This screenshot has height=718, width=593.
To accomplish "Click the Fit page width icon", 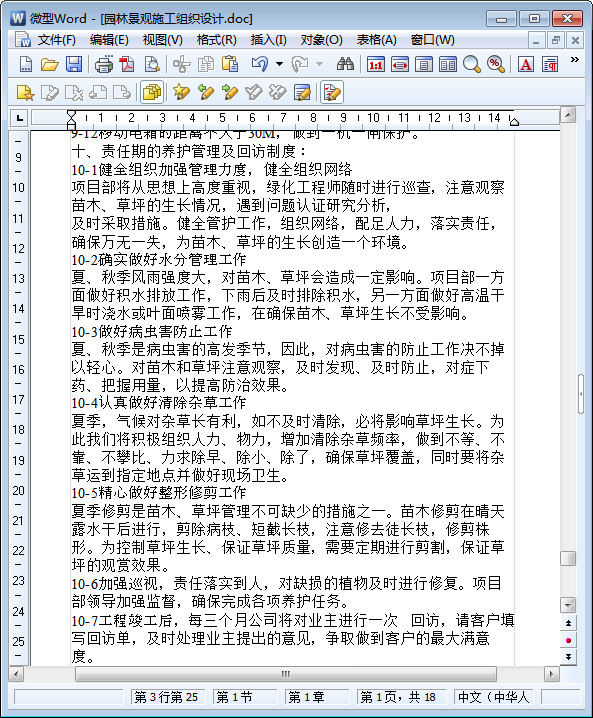I will click(400, 65).
